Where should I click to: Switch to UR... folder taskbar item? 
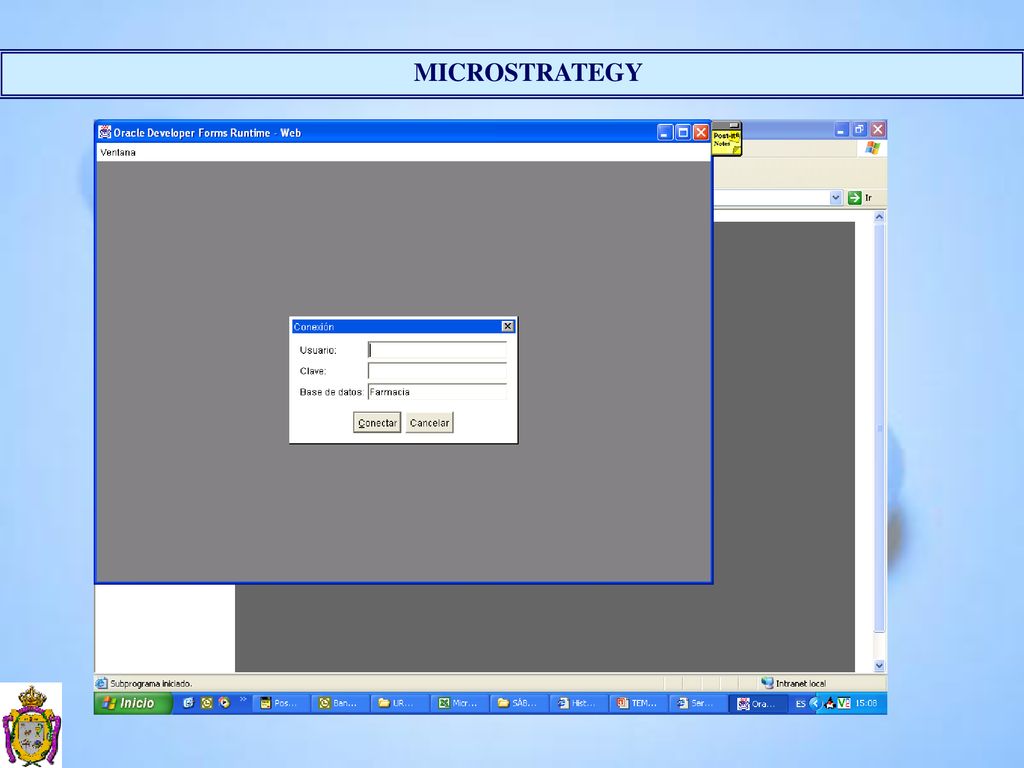[x=398, y=703]
